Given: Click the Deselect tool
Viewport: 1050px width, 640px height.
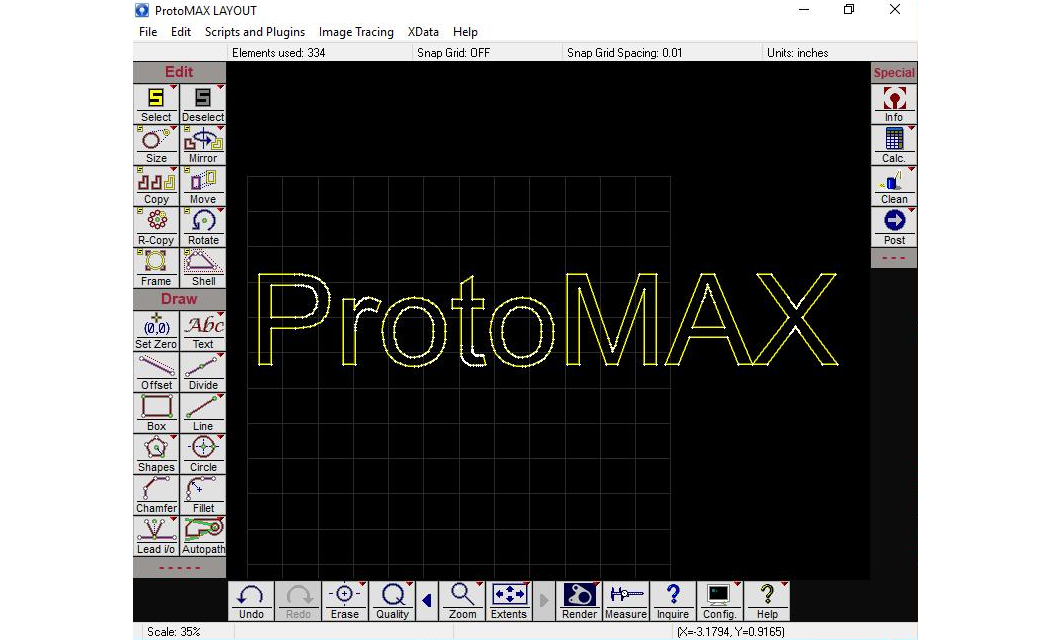Looking at the screenshot, I should tap(203, 103).
